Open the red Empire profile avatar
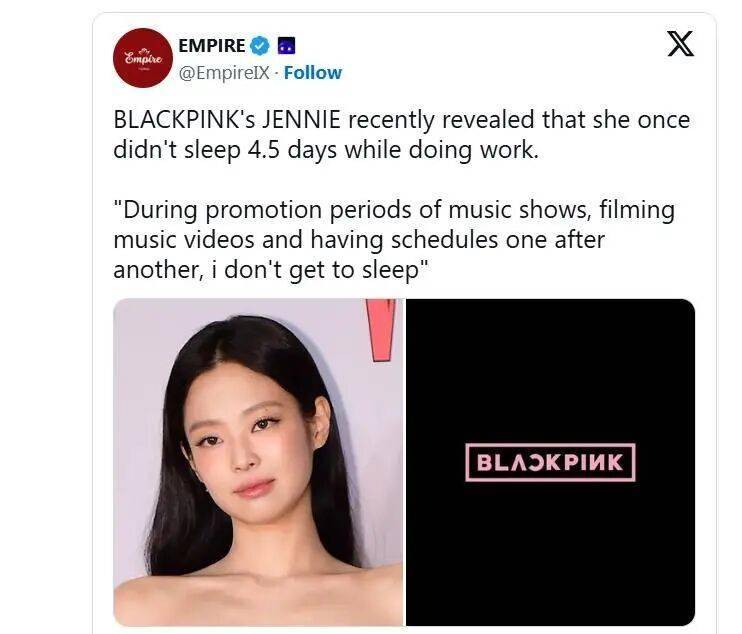This screenshot has height=634, width=742. (143, 58)
